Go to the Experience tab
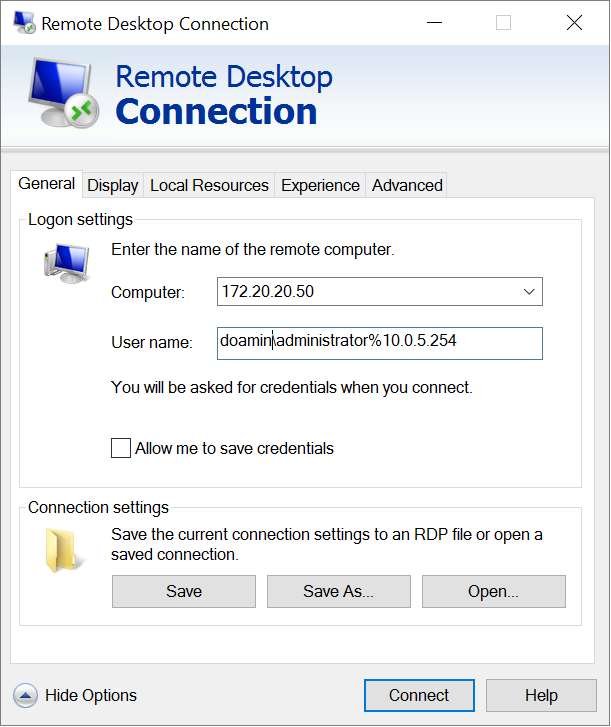 point(320,186)
